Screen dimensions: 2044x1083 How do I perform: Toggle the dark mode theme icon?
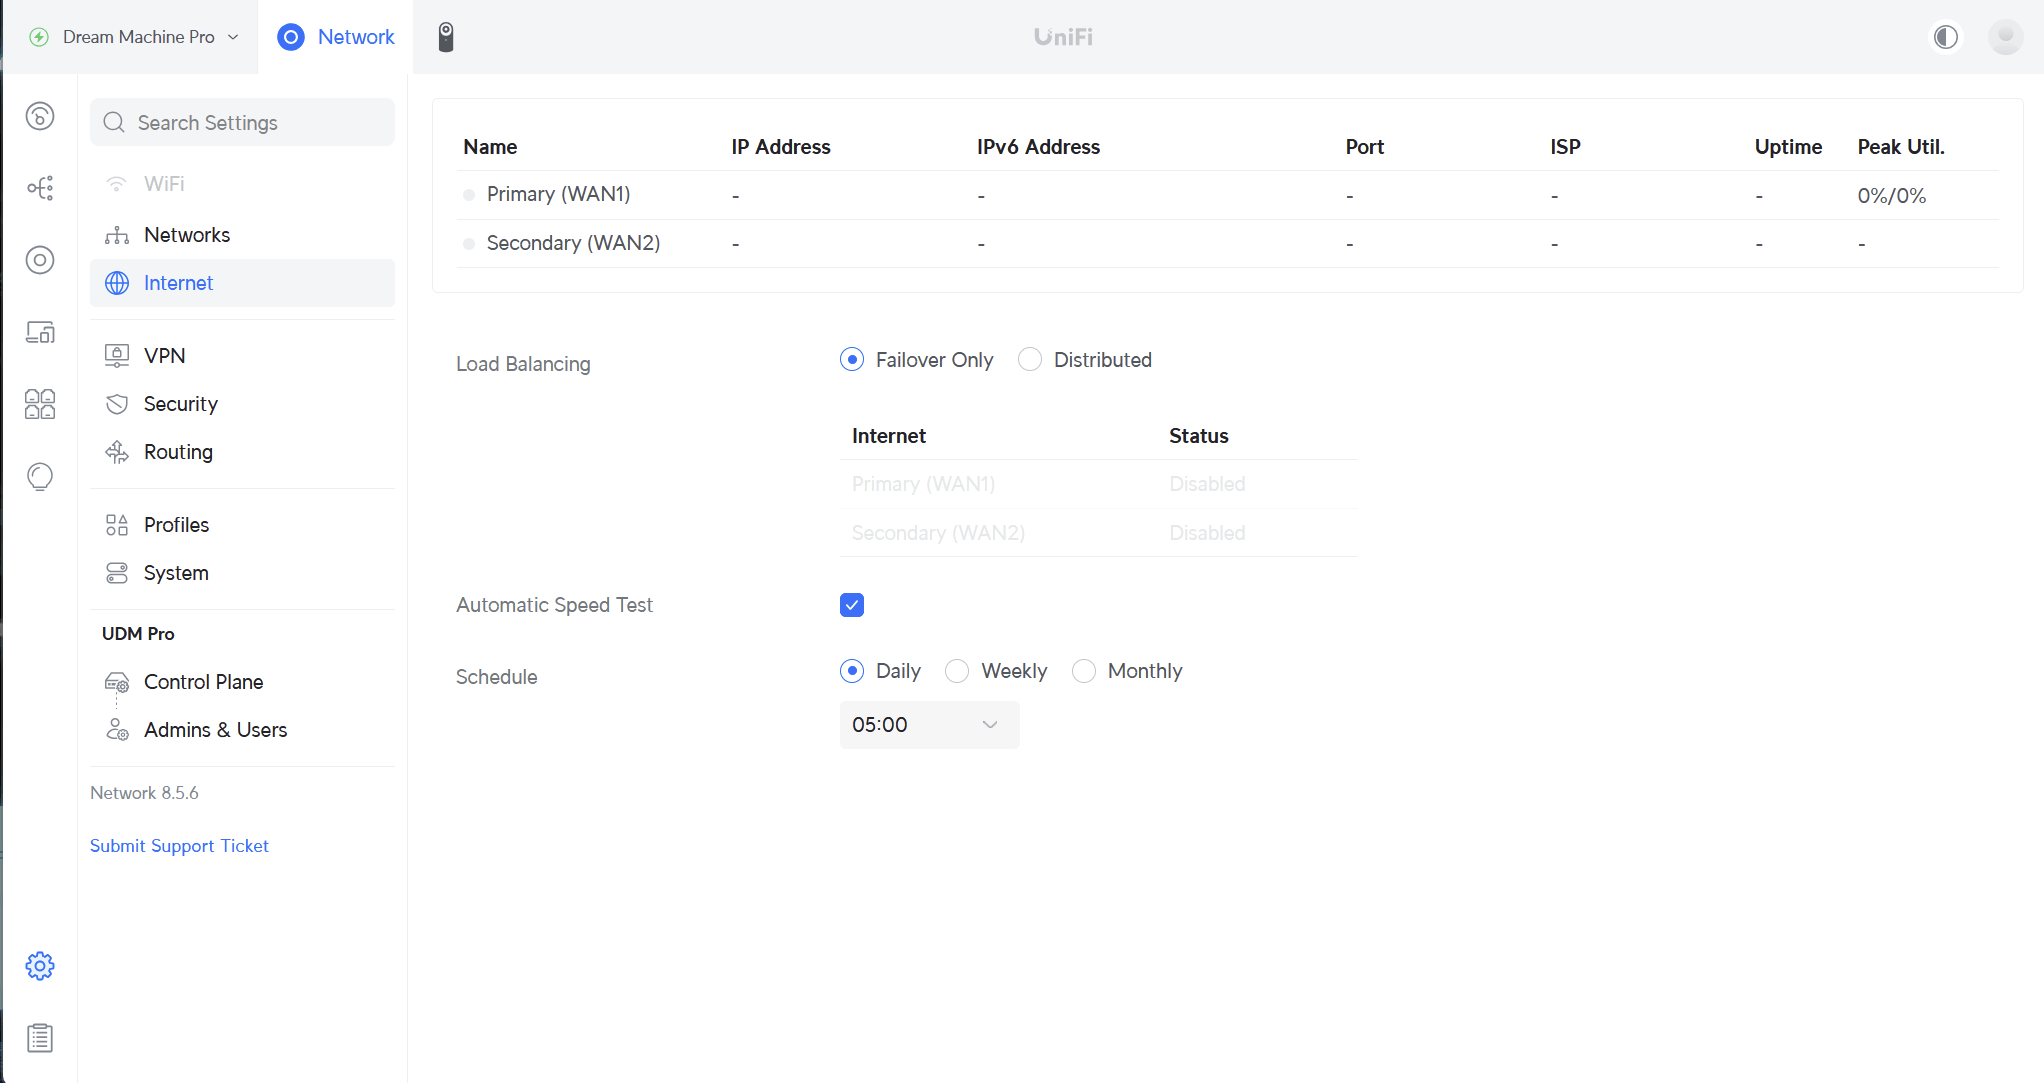click(1946, 37)
